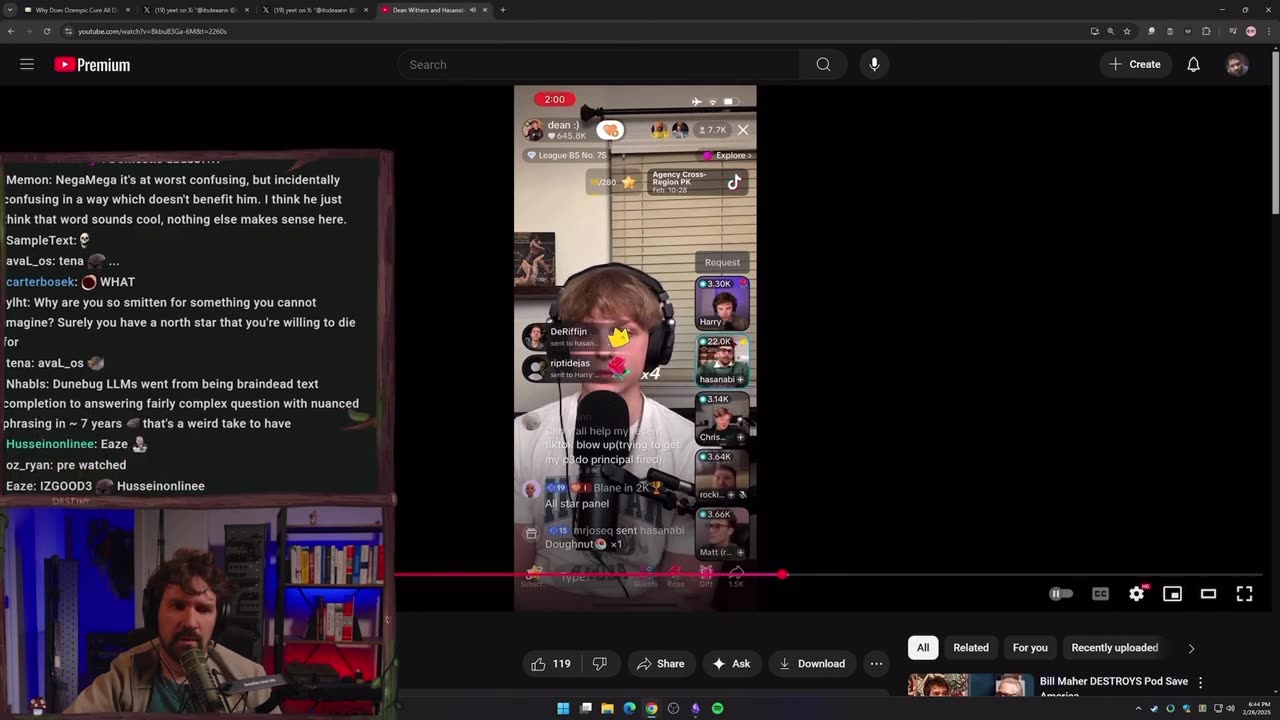Show hidden system tray icons

(1138, 709)
